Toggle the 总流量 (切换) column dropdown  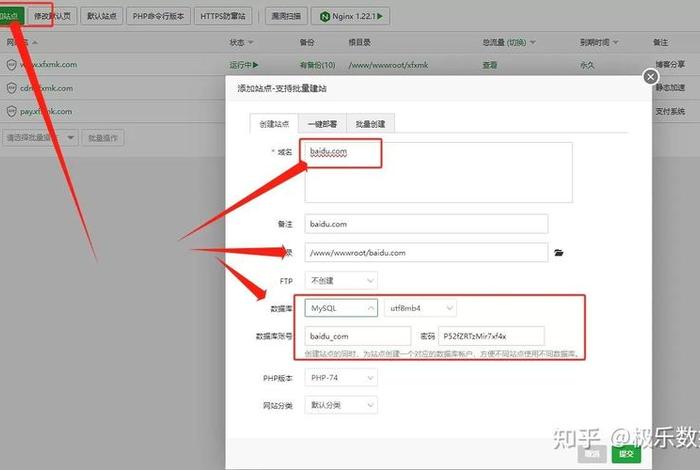[x=533, y=42]
